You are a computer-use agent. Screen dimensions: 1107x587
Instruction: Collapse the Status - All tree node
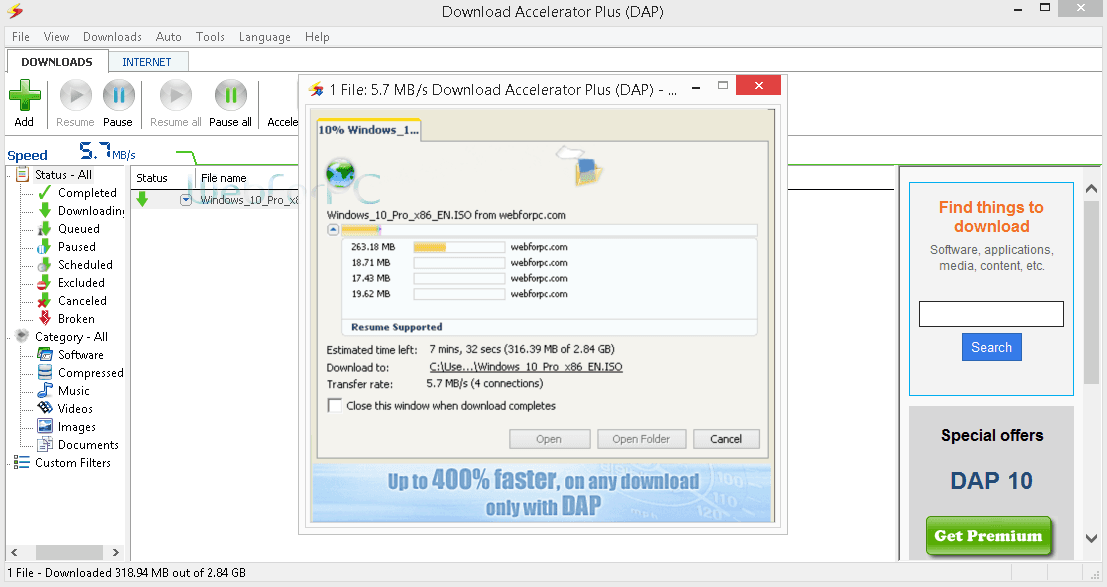(x=9, y=174)
